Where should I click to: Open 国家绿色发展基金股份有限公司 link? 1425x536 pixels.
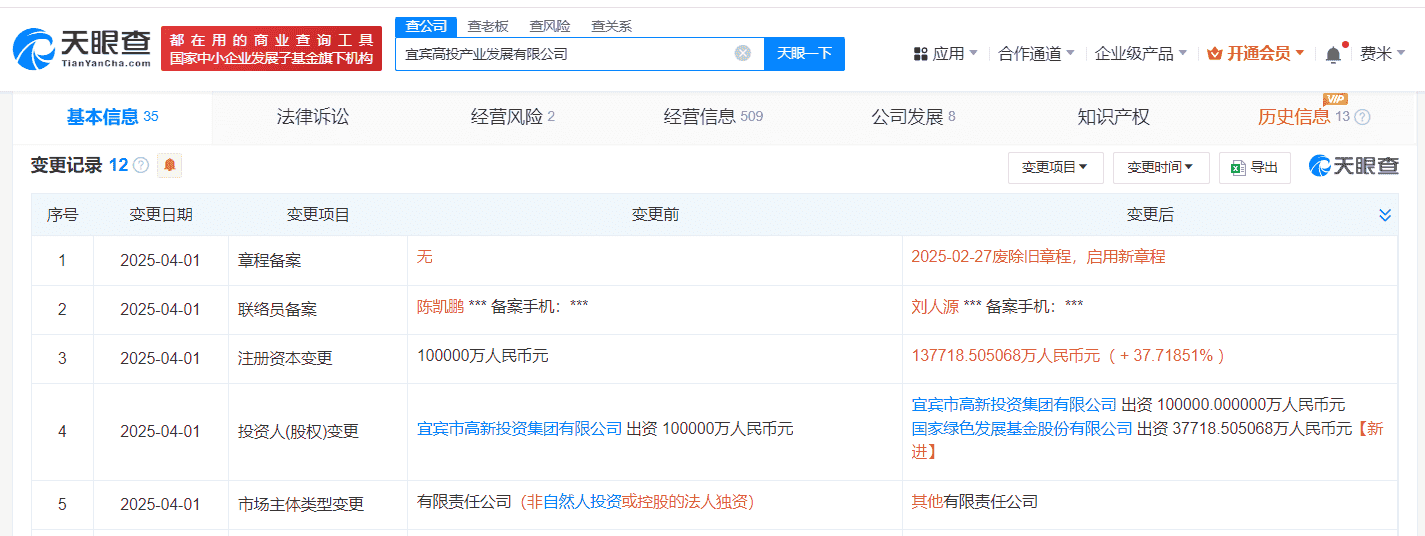coord(1022,429)
